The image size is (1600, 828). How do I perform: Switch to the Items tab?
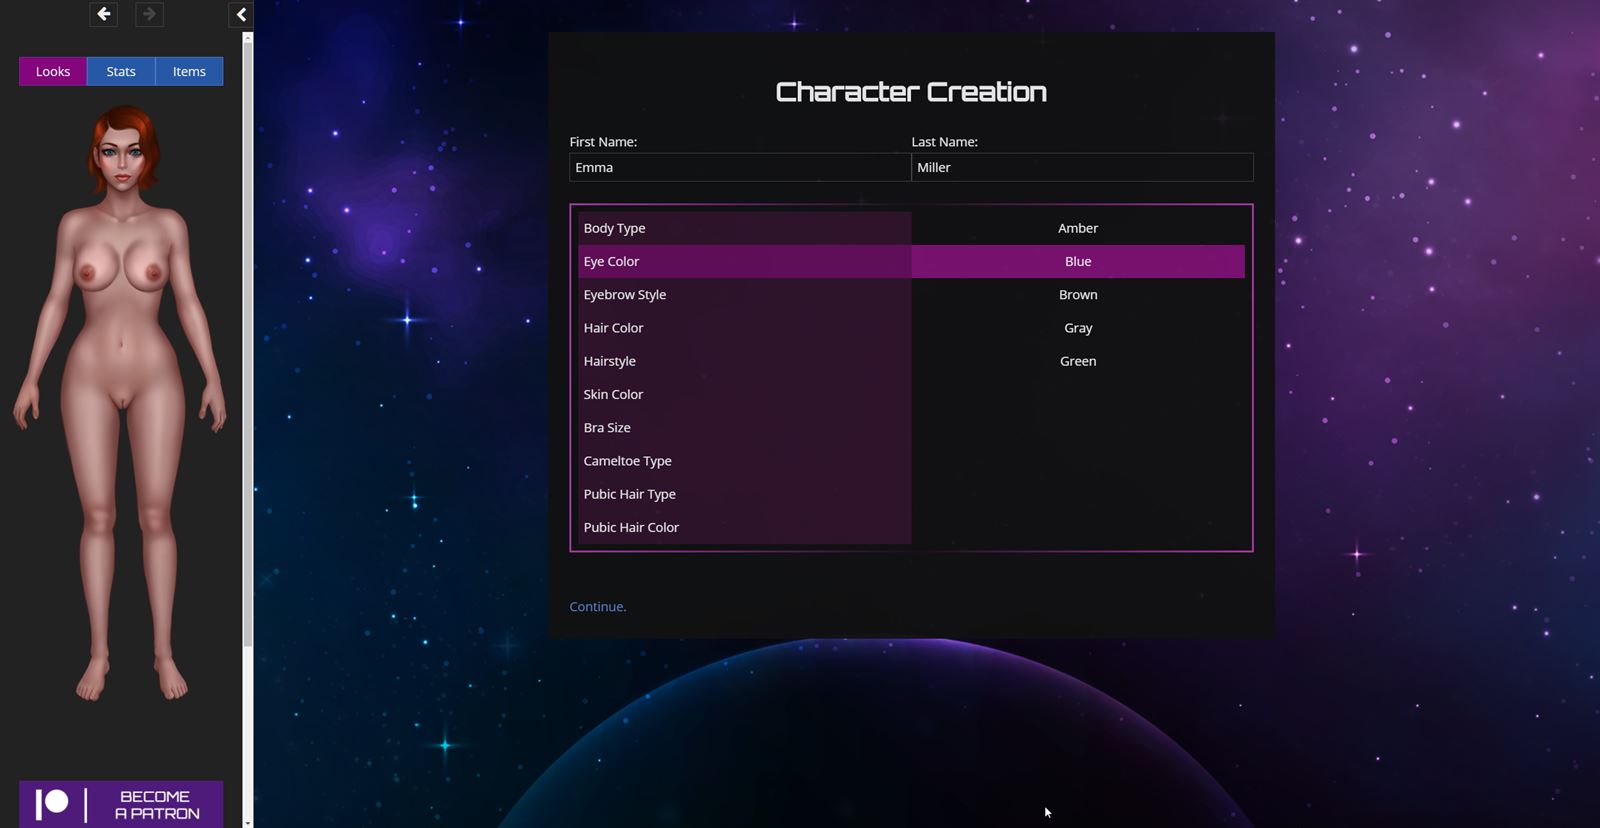[189, 71]
